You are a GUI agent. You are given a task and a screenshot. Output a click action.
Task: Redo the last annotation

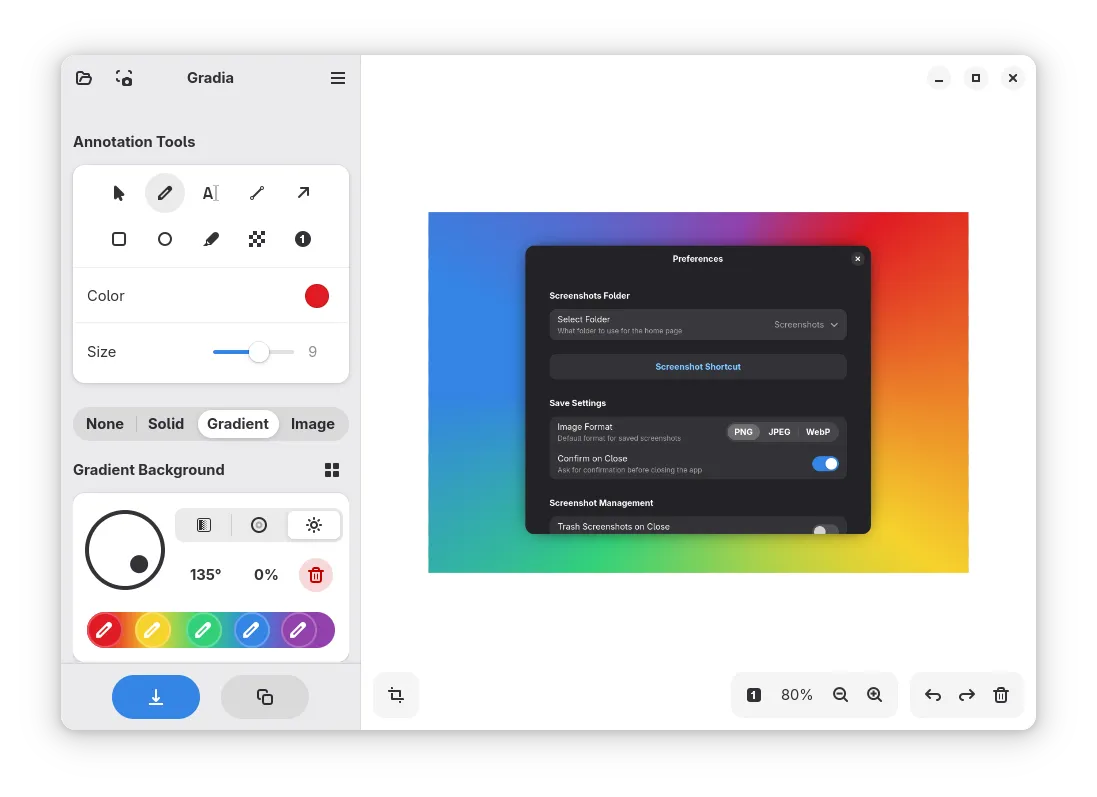click(x=967, y=695)
